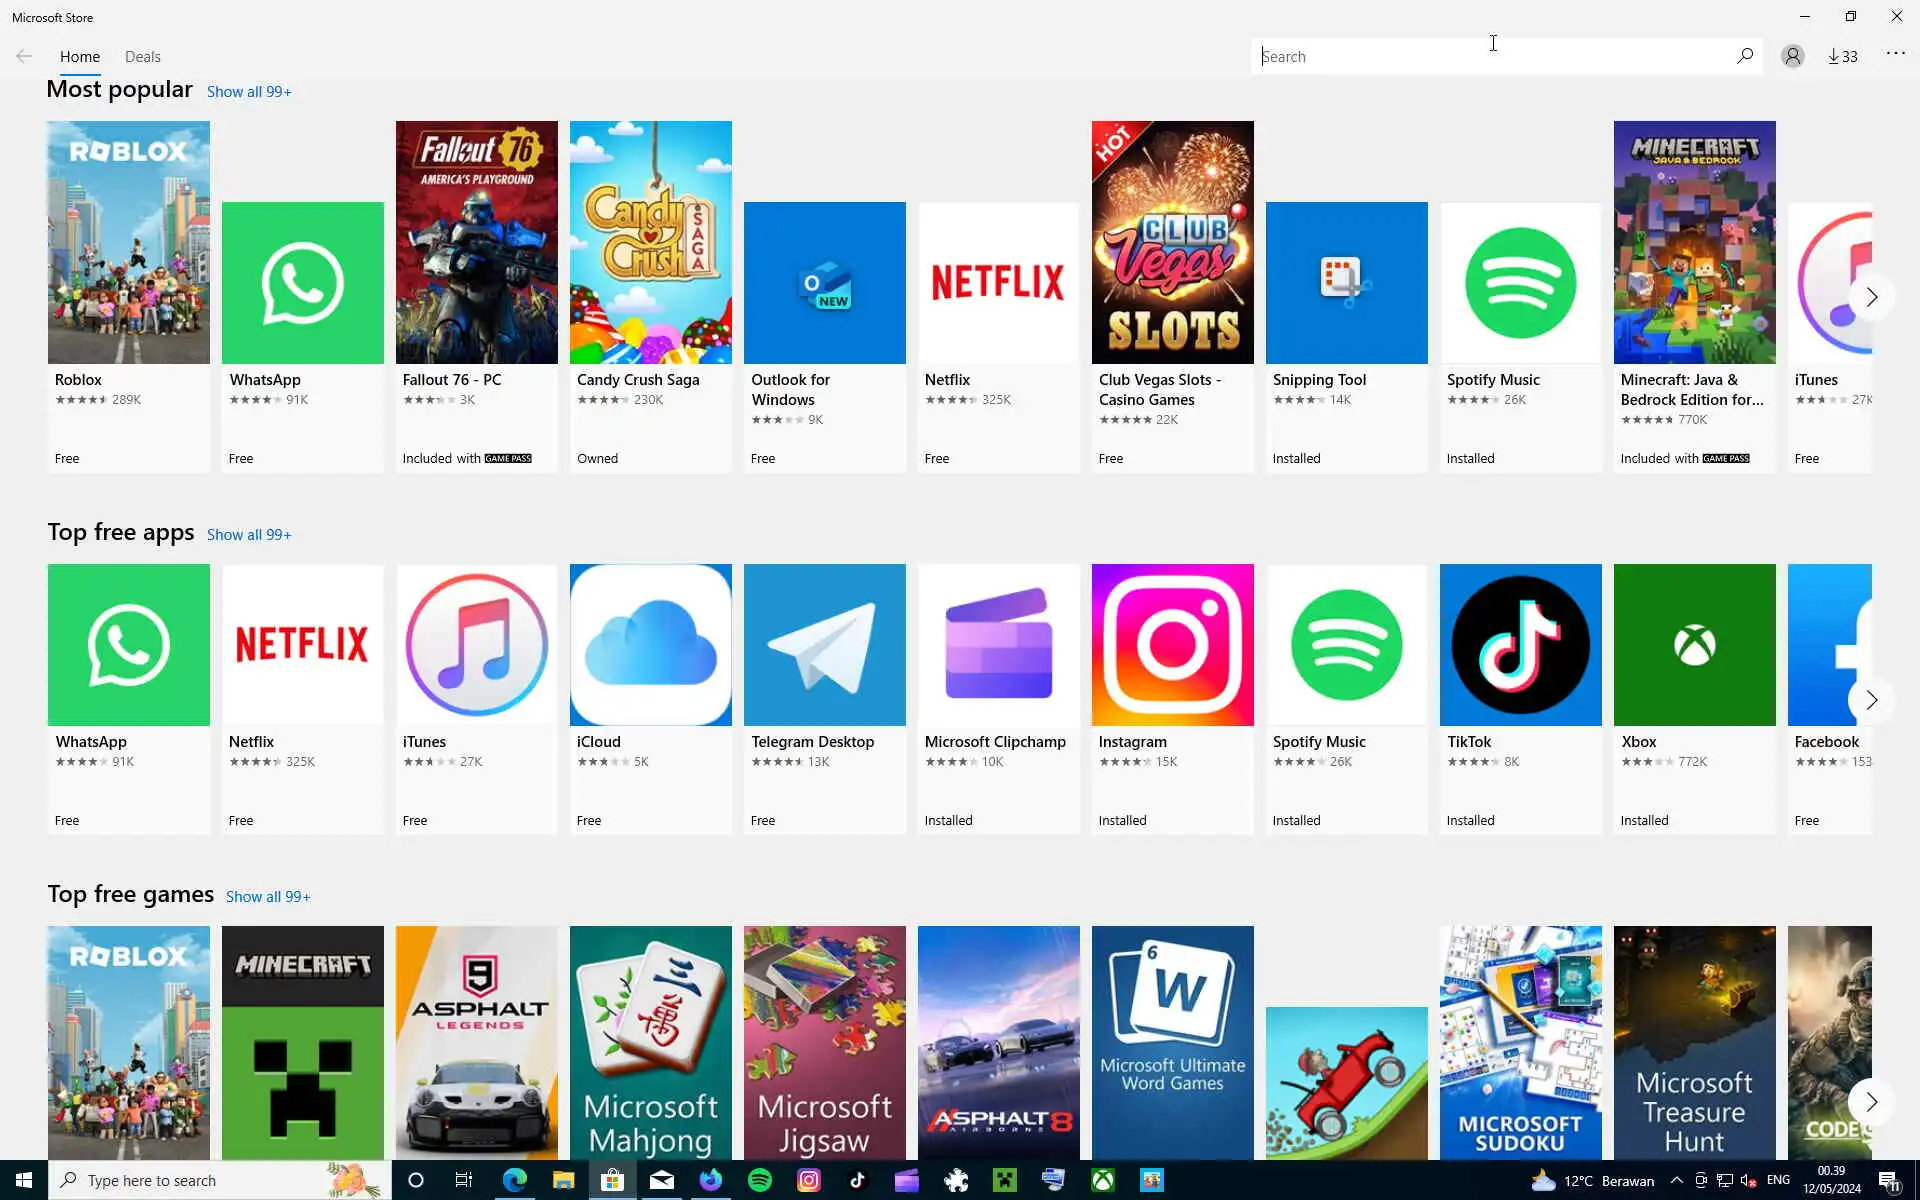Open downloads and updates (33)

coord(1842,56)
